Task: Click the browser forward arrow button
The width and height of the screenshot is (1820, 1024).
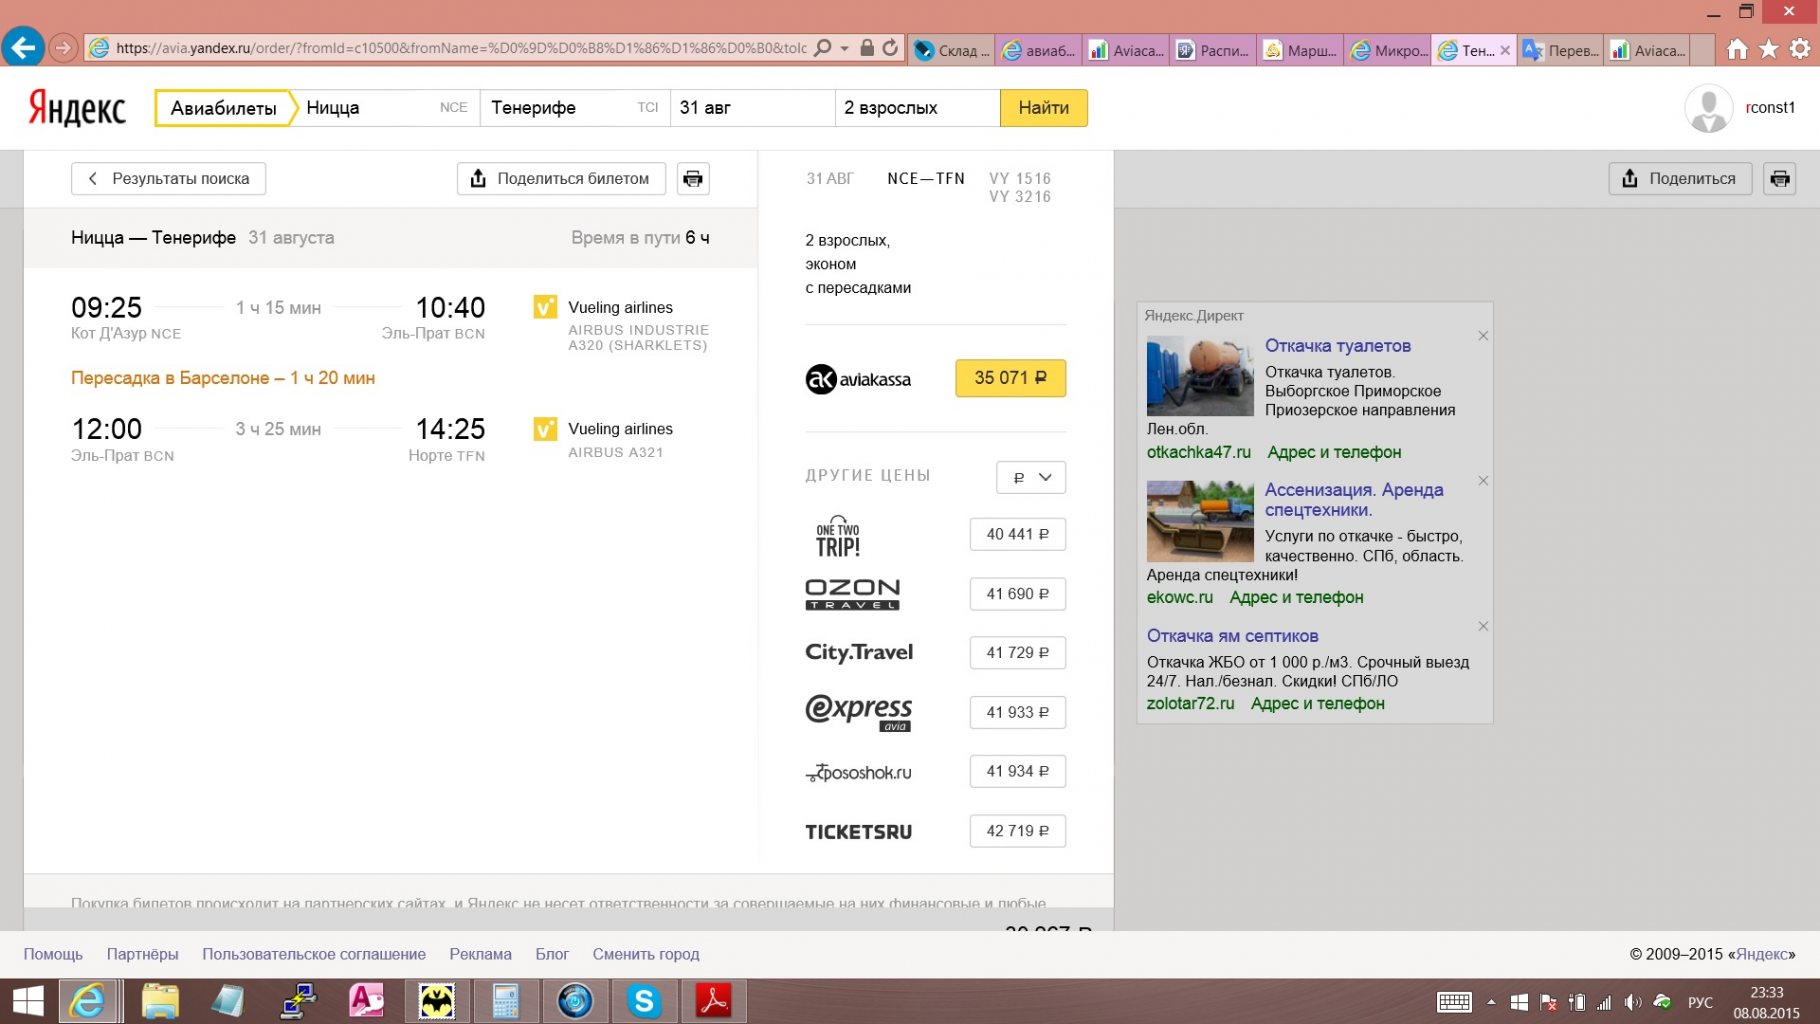Action: coord(63,48)
